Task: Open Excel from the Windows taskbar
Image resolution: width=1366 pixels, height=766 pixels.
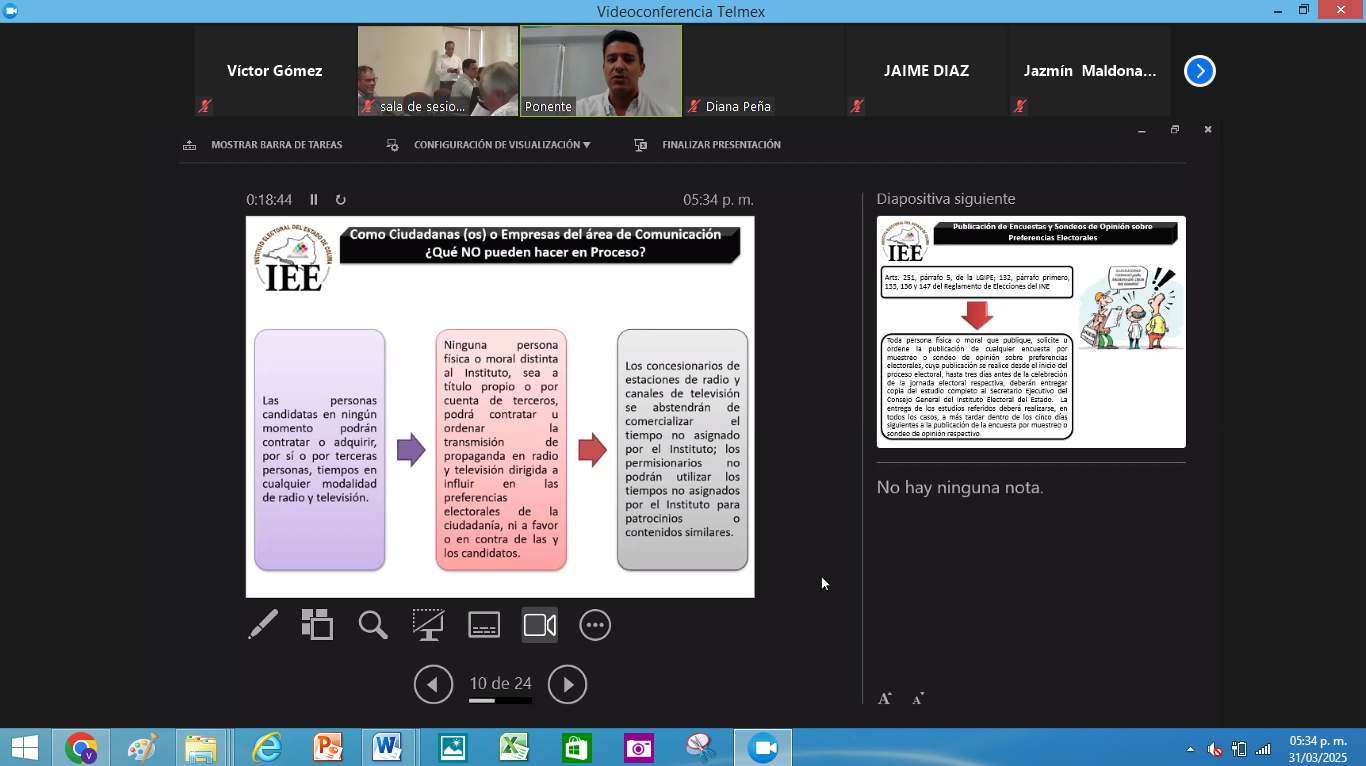Action: coord(513,747)
